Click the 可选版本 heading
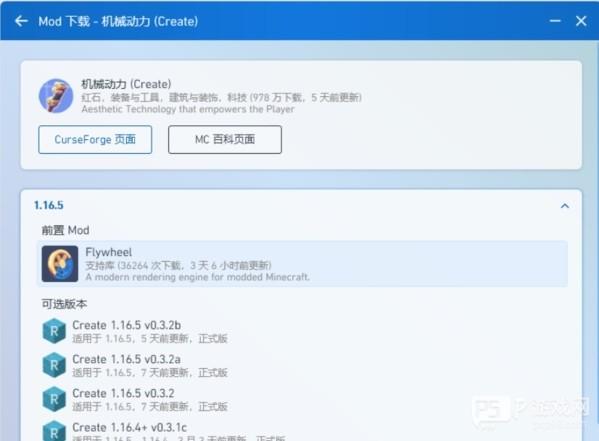The height and width of the screenshot is (441, 599). (x=64, y=304)
